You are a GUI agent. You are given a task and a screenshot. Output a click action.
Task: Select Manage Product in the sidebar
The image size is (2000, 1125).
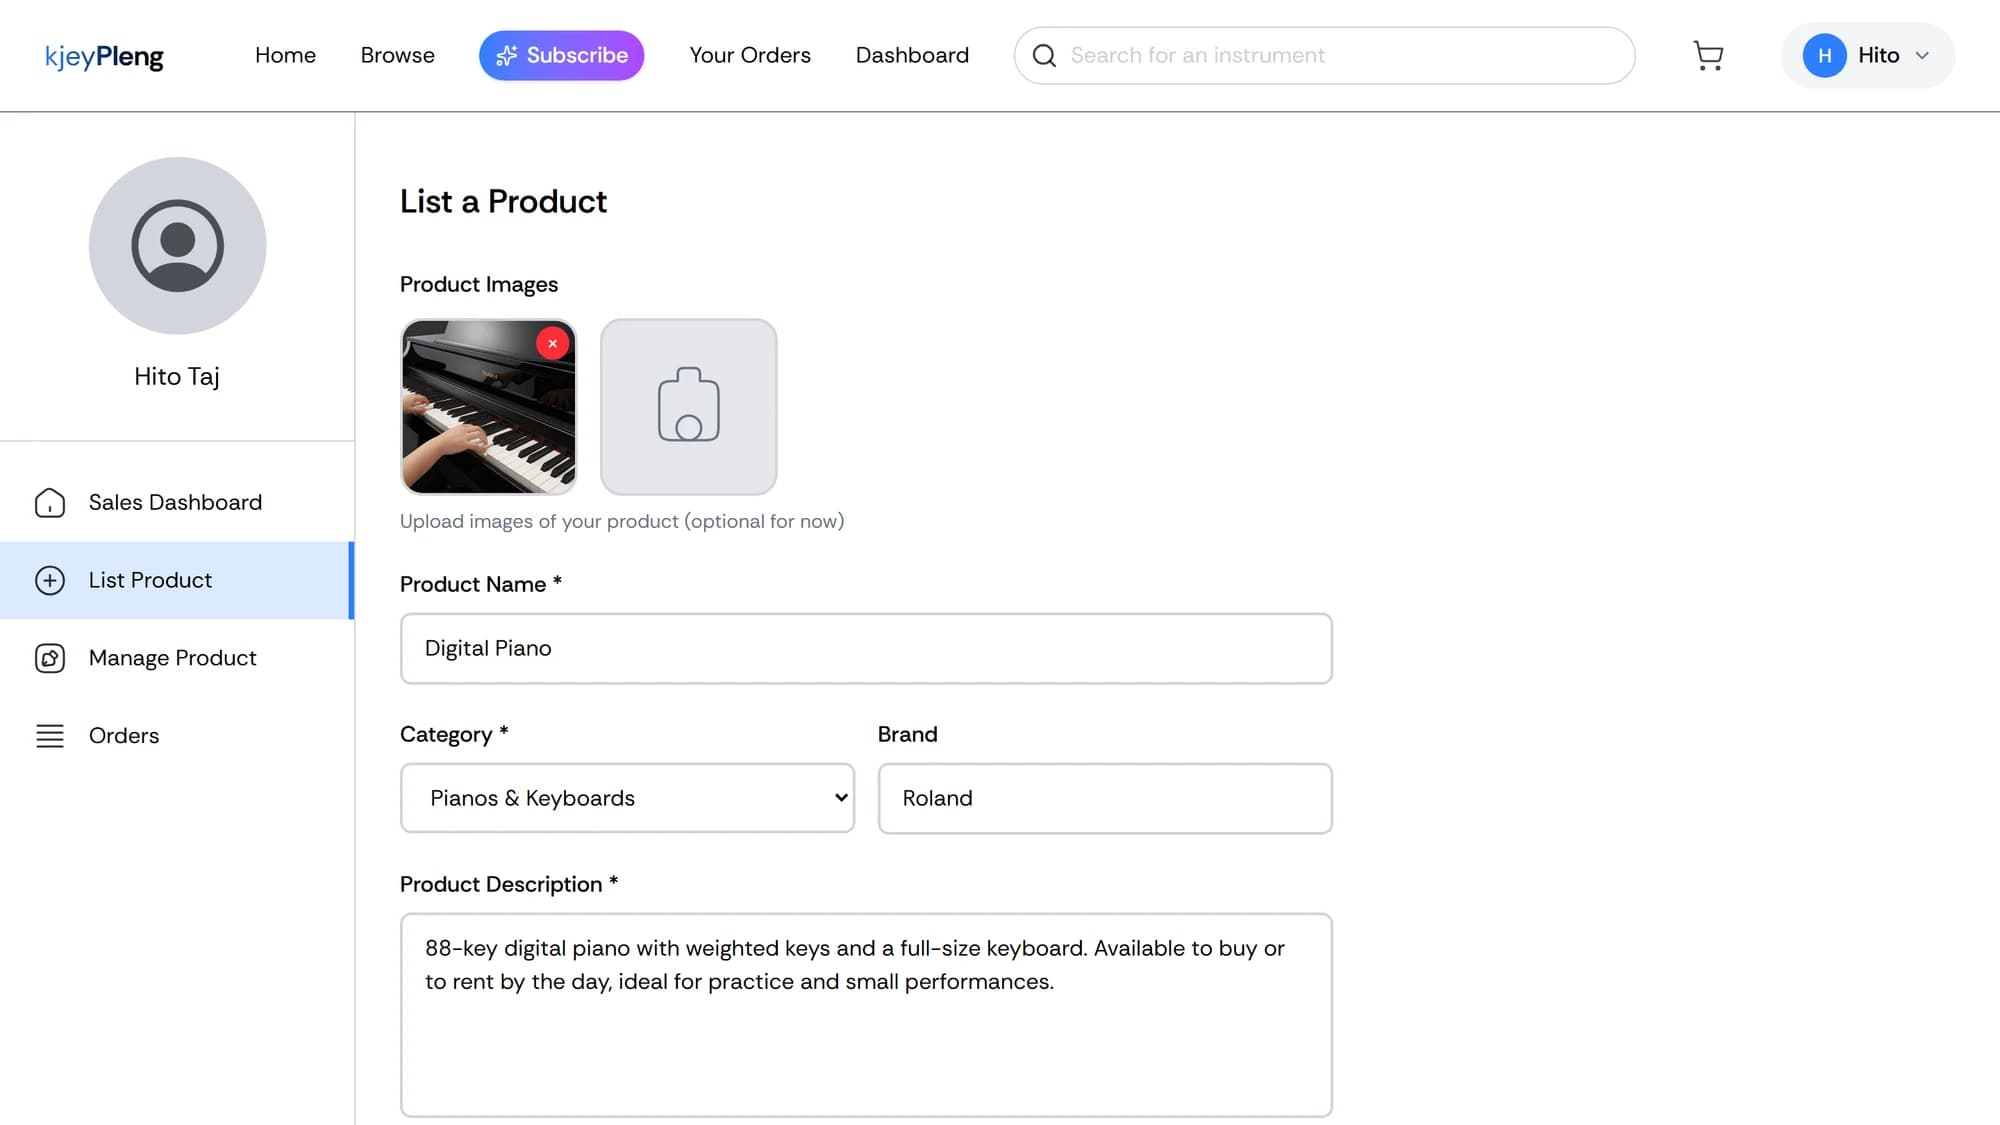point(177,658)
